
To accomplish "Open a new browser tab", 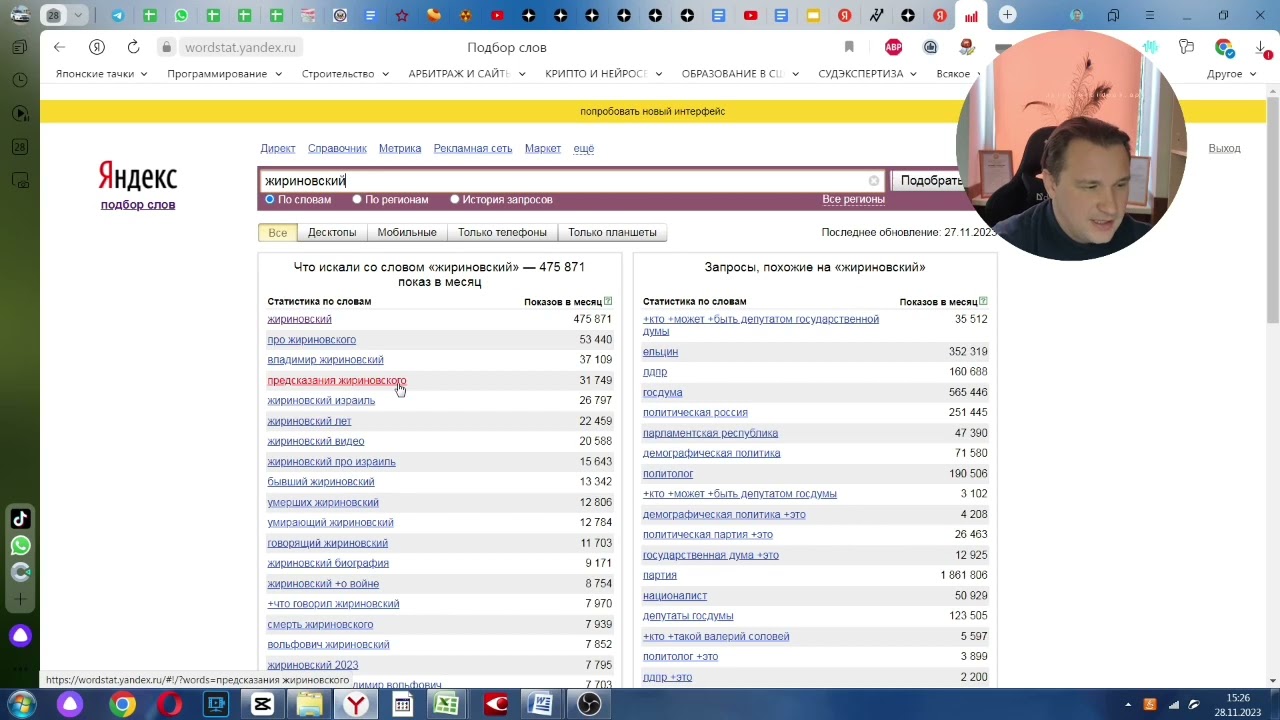I will pos(1007,15).
